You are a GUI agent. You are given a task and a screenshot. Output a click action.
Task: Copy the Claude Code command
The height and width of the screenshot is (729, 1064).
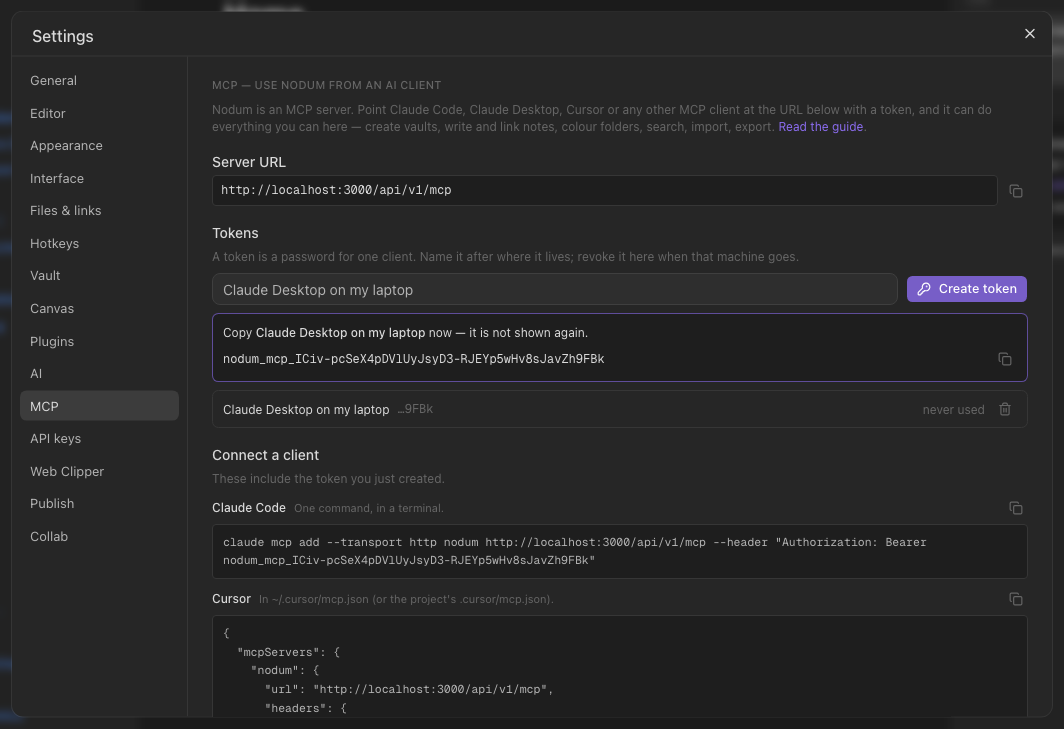point(1016,508)
